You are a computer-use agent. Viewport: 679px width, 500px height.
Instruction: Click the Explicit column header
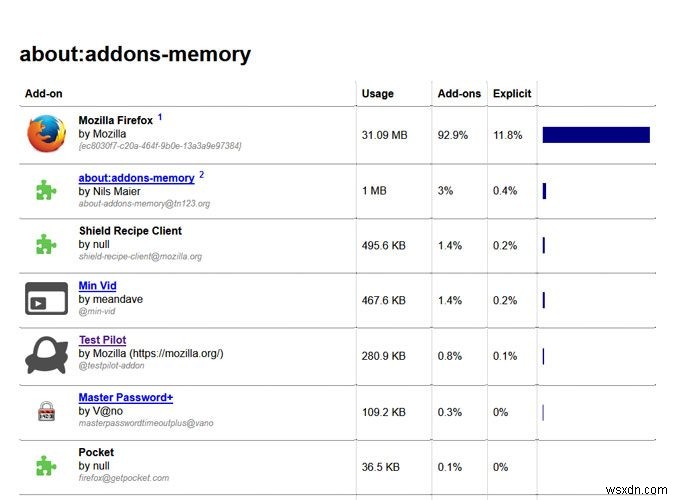512,94
